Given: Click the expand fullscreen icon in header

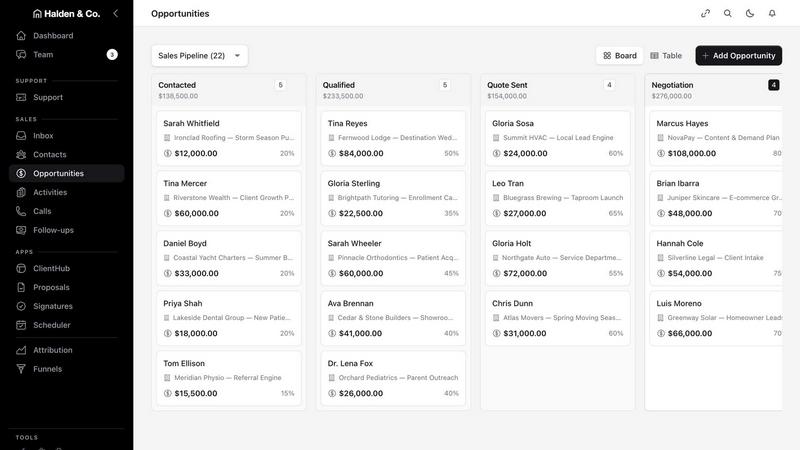Looking at the screenshot, I should [x=706, y=13].
